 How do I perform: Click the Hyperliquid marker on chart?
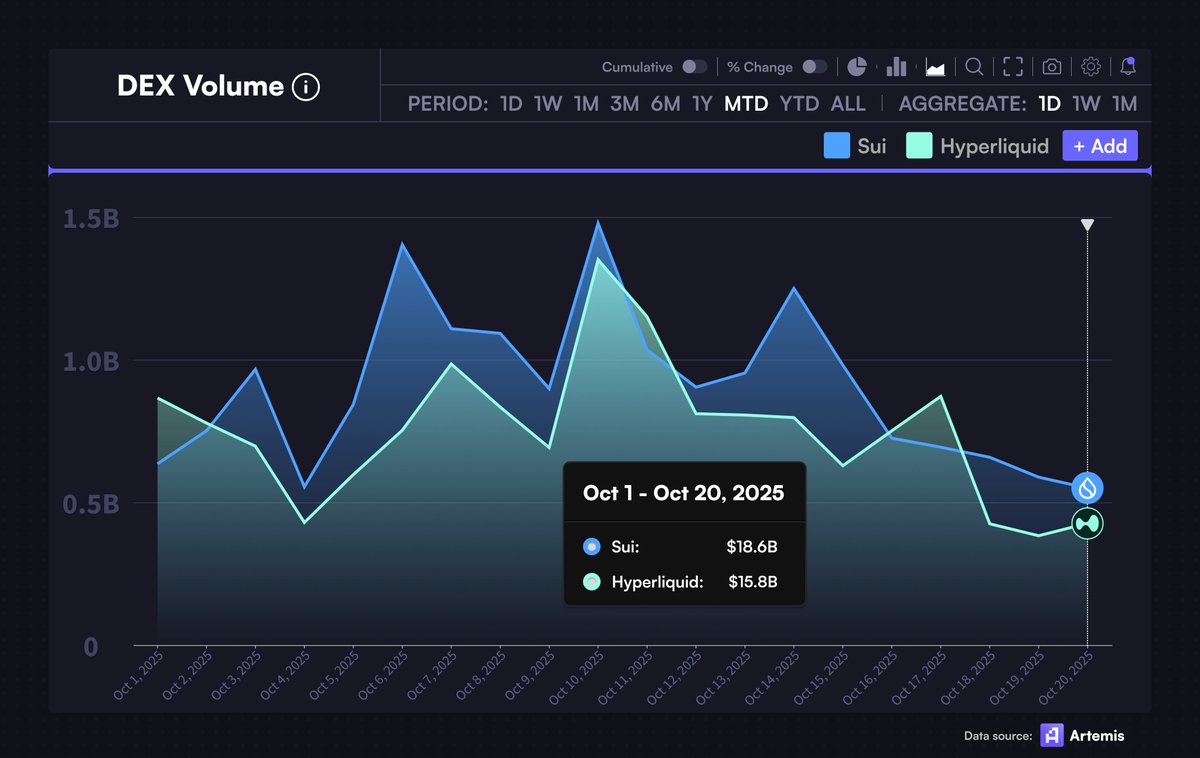(1087, 523)
